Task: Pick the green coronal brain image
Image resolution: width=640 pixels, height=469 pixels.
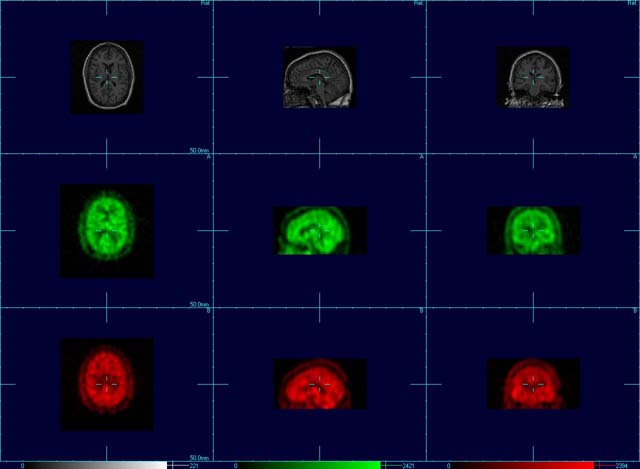Action: point(533,230)
